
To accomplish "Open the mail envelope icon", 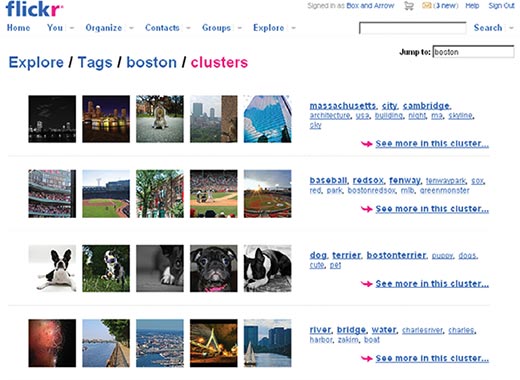I will point(426,6).
